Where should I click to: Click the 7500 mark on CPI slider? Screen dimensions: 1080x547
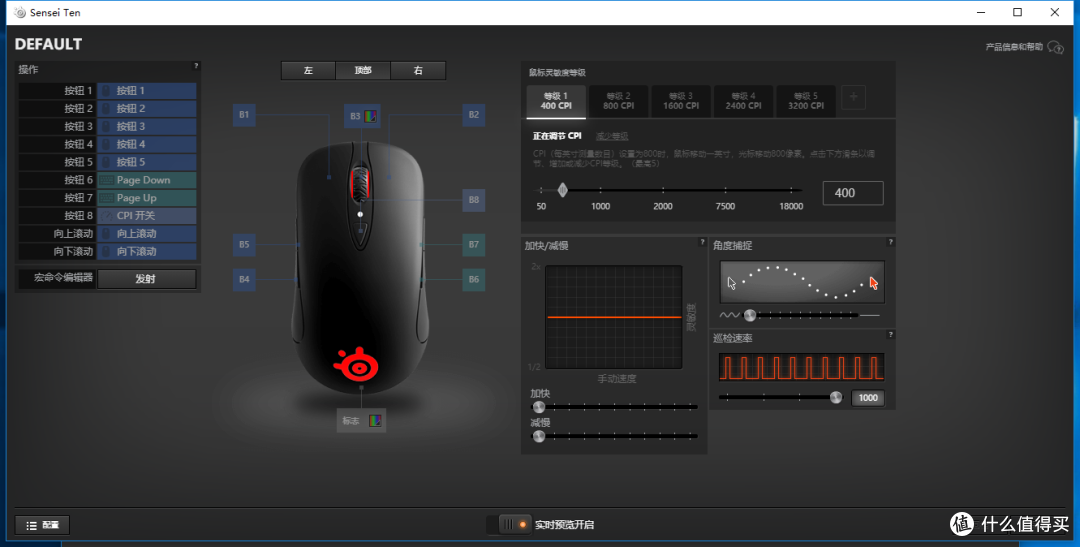tap(725, 206)
